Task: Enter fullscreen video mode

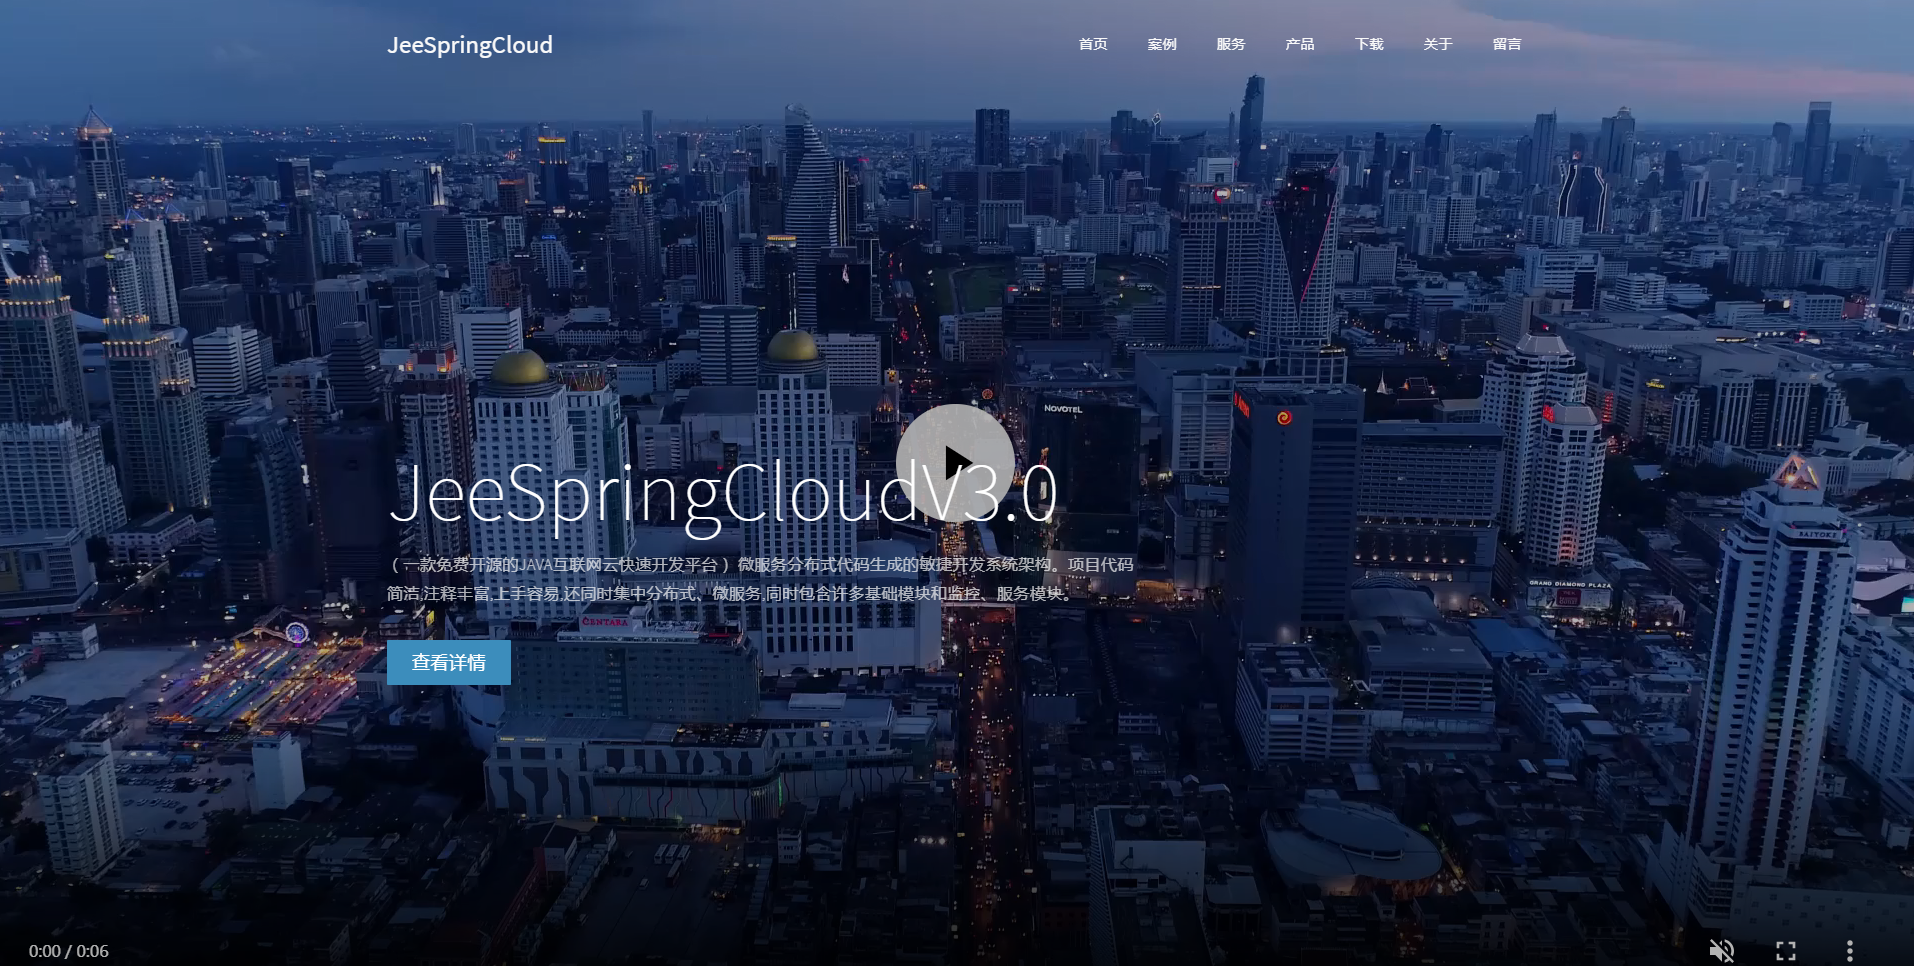Action: click(1785, 950)
